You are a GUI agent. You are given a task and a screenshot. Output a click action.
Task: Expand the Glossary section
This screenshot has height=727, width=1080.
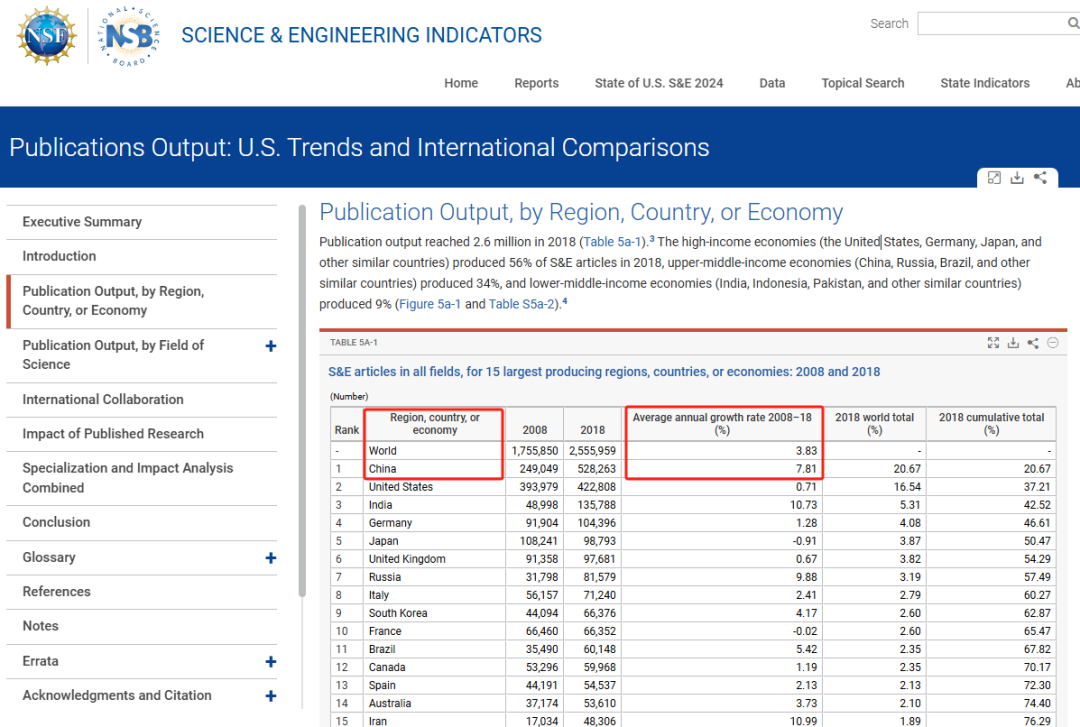(271, 558)
